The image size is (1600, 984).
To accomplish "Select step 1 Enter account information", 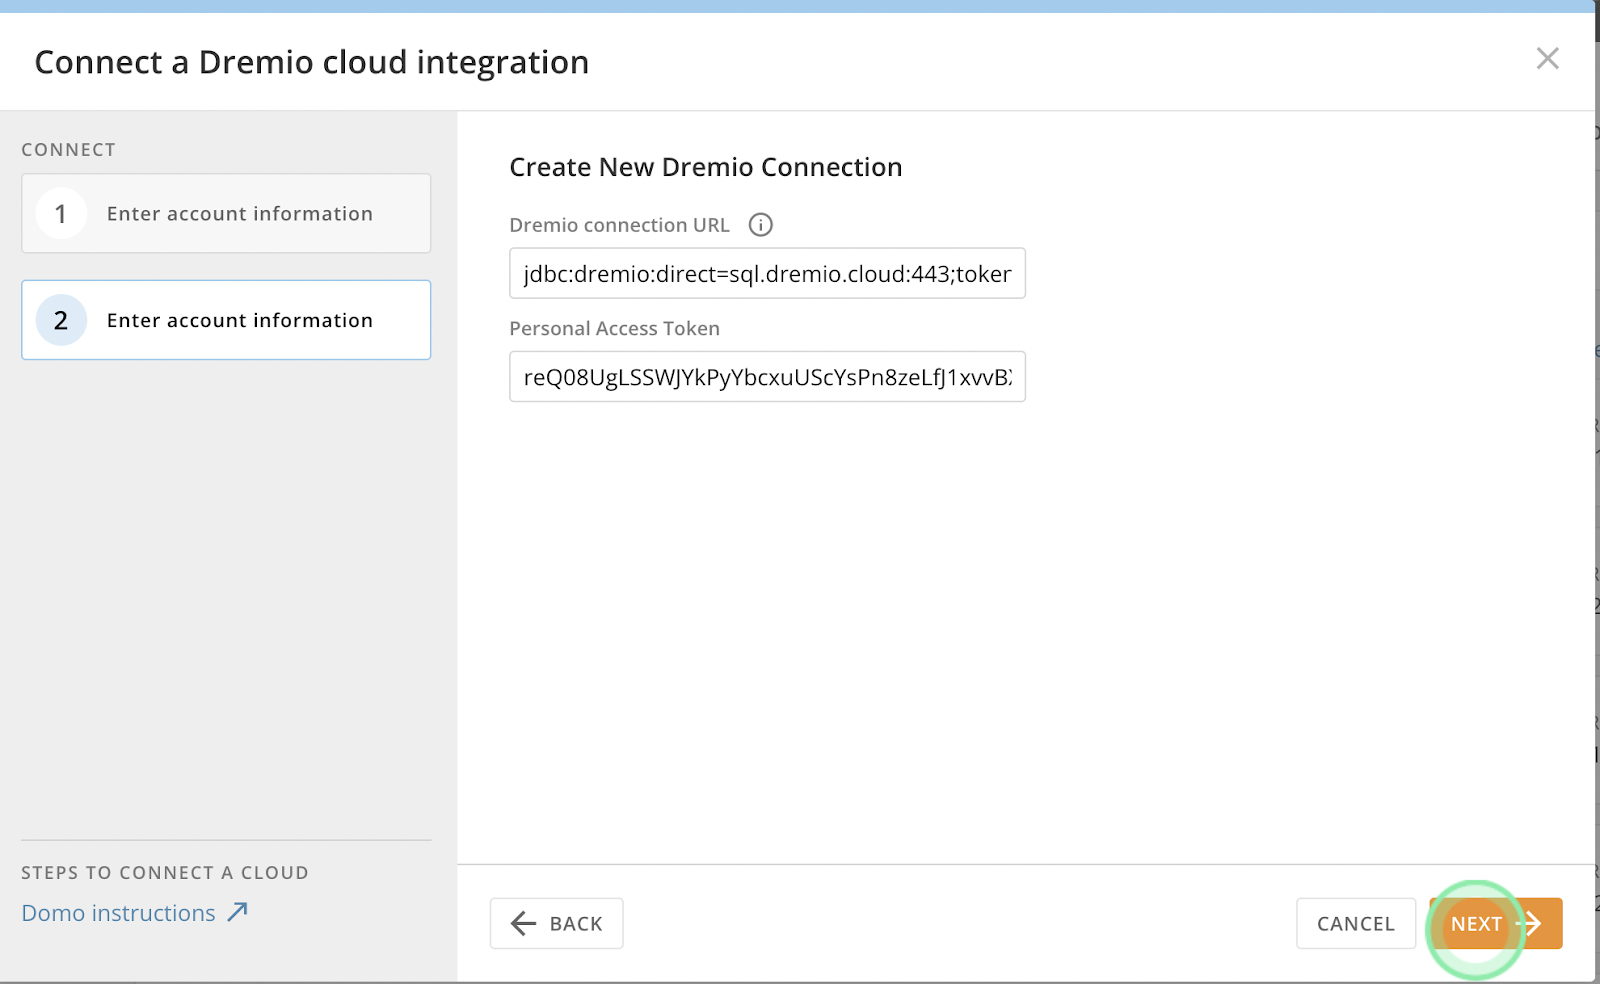I will [x=226, y=214].
